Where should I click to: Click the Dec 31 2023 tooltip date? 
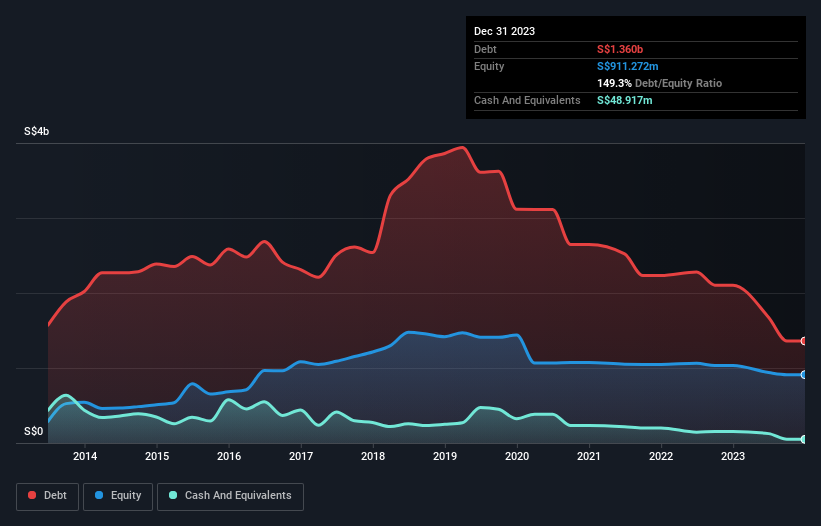504,31
